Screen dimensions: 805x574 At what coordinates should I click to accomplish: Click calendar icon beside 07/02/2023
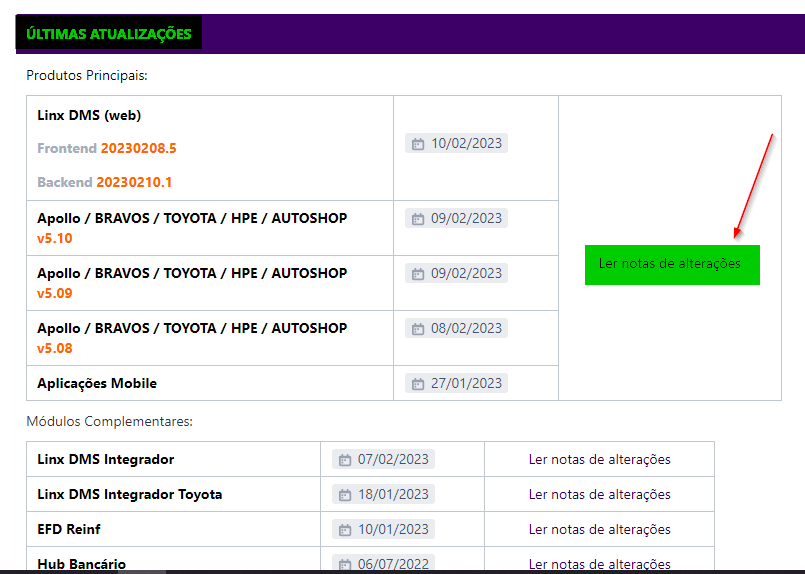click(345, 460)
